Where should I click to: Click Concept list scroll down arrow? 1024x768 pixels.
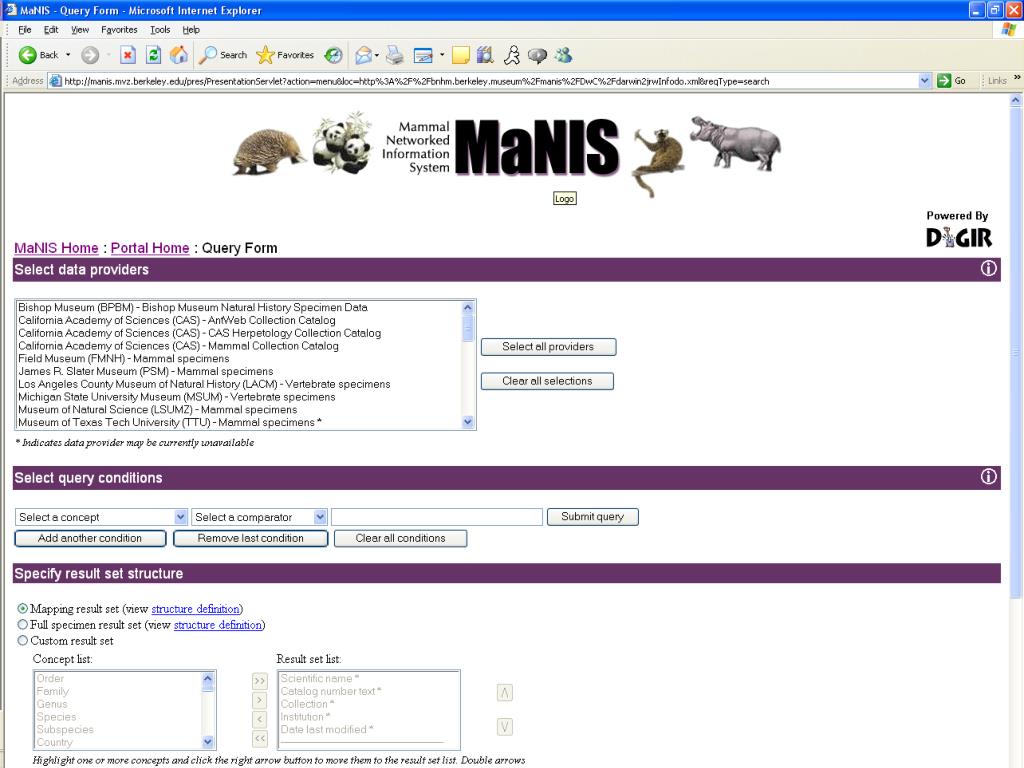(x=208, y=742)
